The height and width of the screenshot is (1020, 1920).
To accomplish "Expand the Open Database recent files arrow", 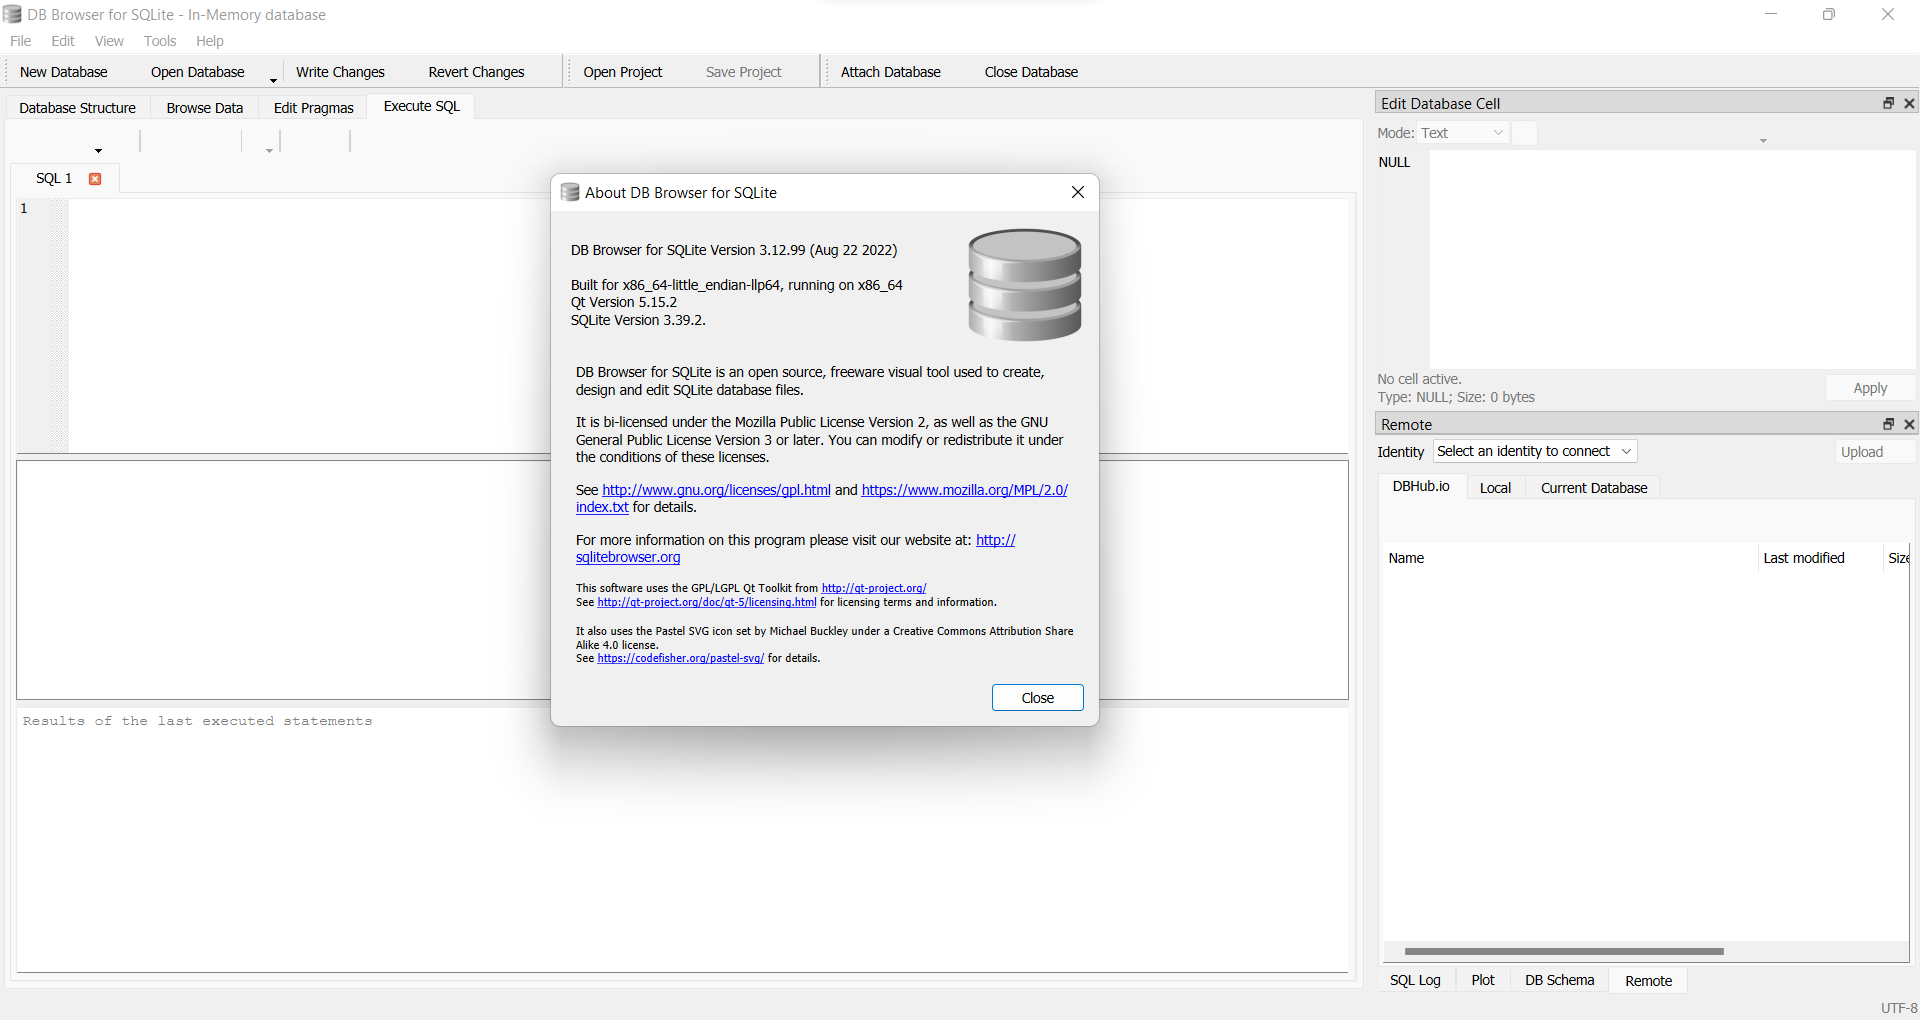I will (273, 80).
